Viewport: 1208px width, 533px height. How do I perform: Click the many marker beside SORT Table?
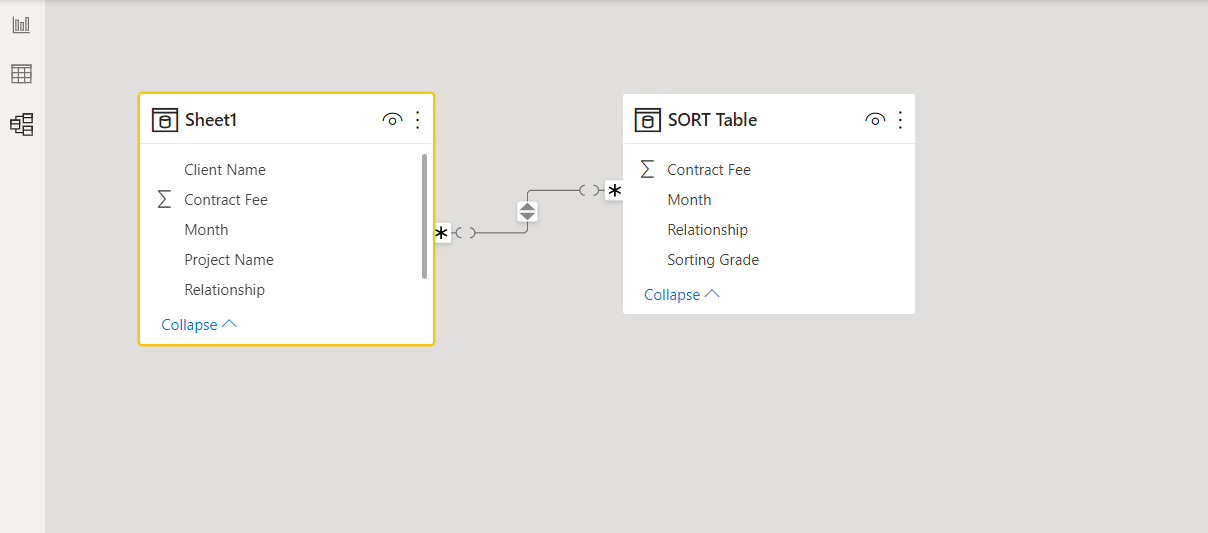[x=614, y=191]
